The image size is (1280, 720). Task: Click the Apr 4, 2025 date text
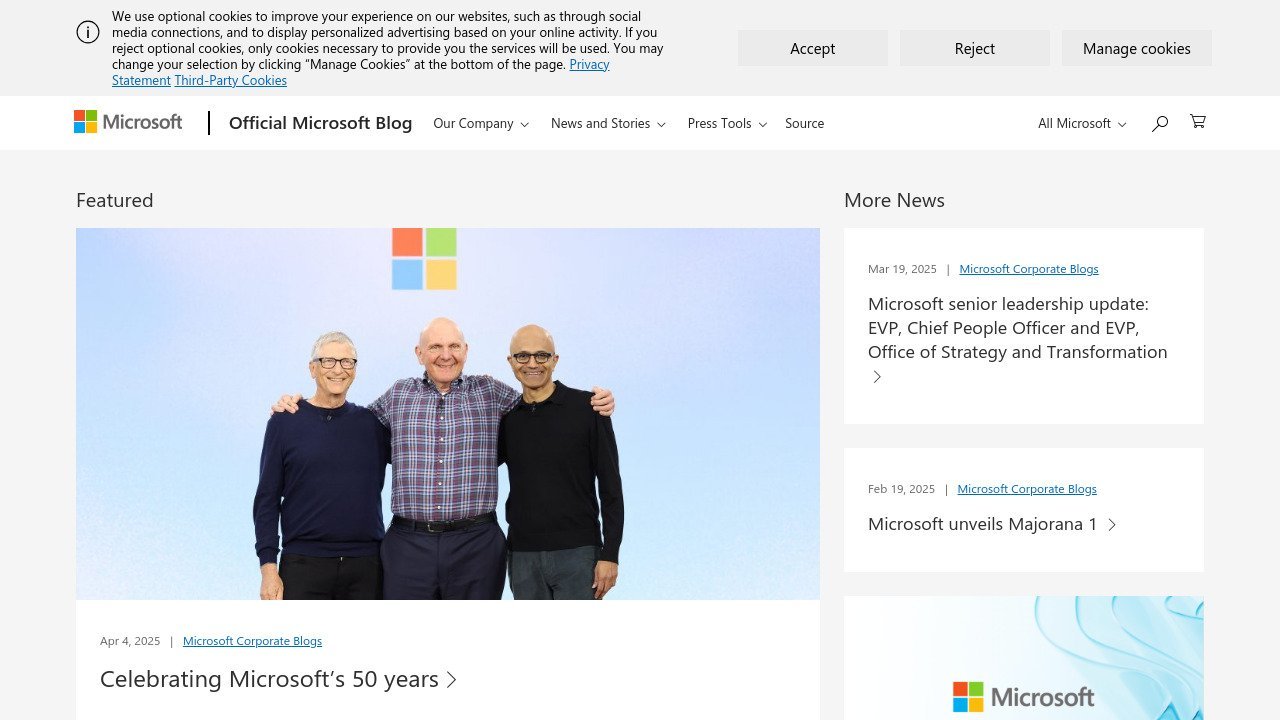130,641
